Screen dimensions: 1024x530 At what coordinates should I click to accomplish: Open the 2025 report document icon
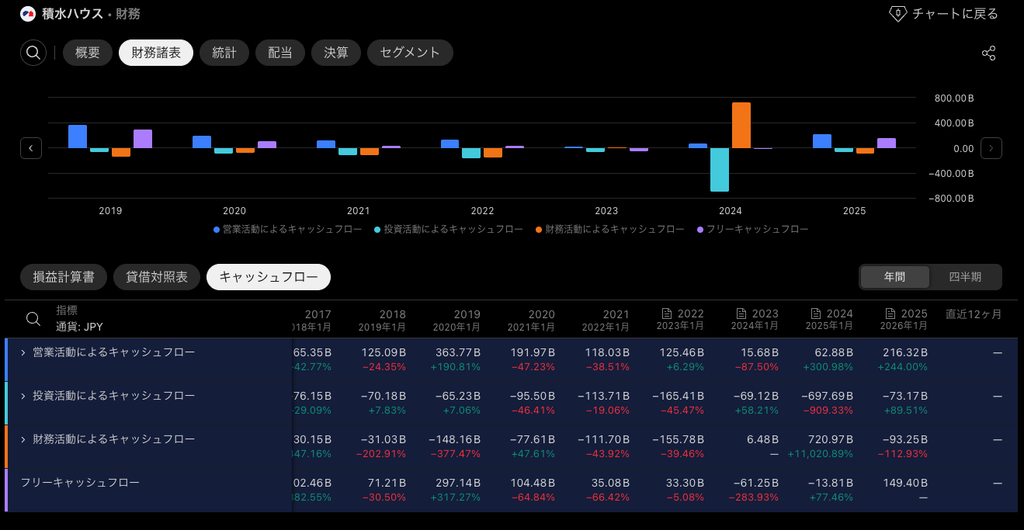point(890,314)
